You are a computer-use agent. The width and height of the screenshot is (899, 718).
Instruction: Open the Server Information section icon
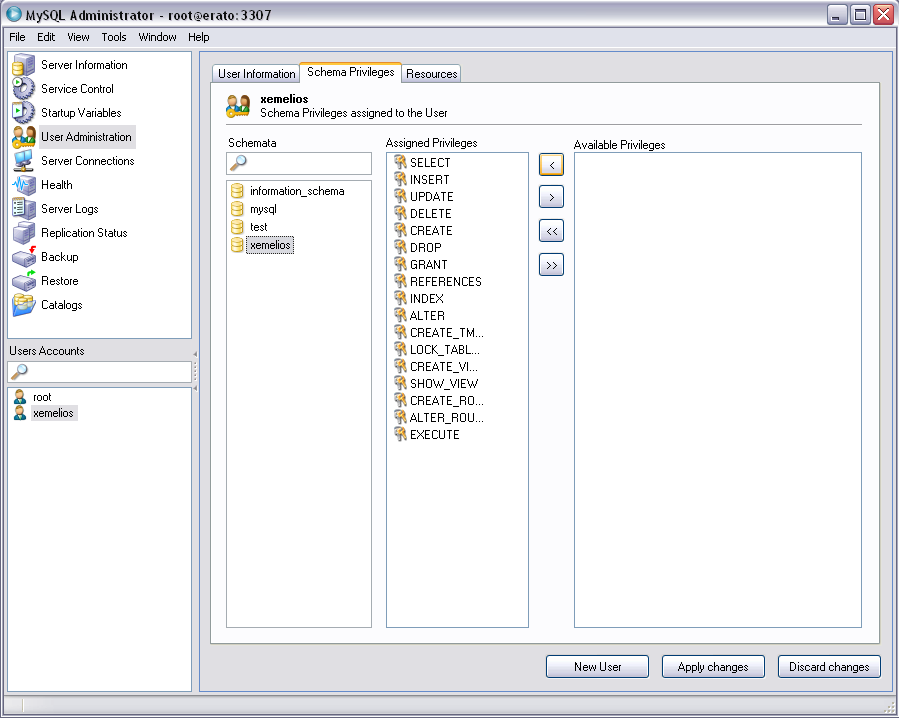click(24, 64)
